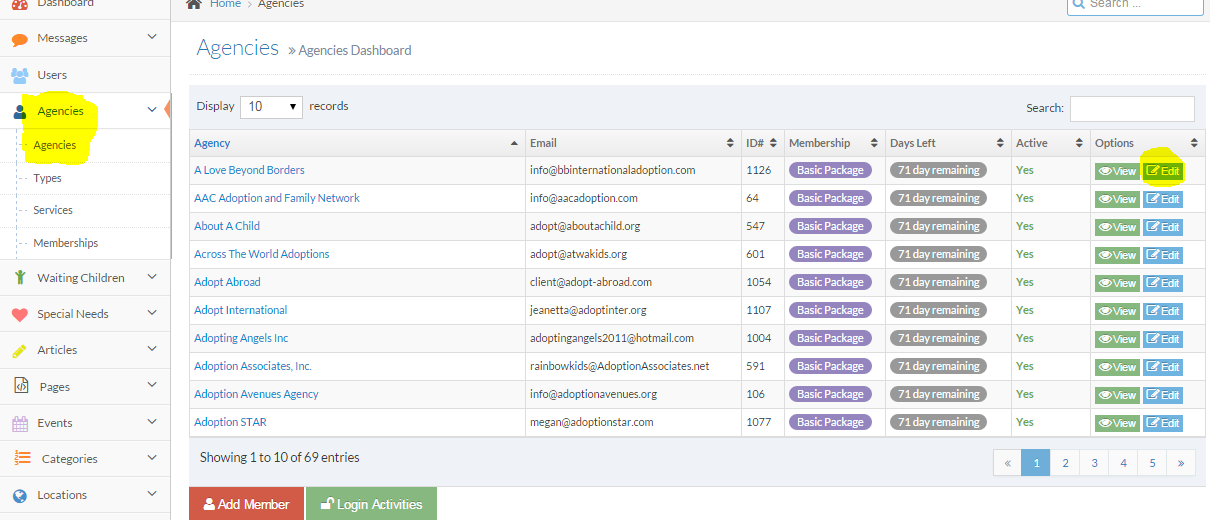Focus the top header search box
Screen dimensions: 1210x520
coord(1135,5)
